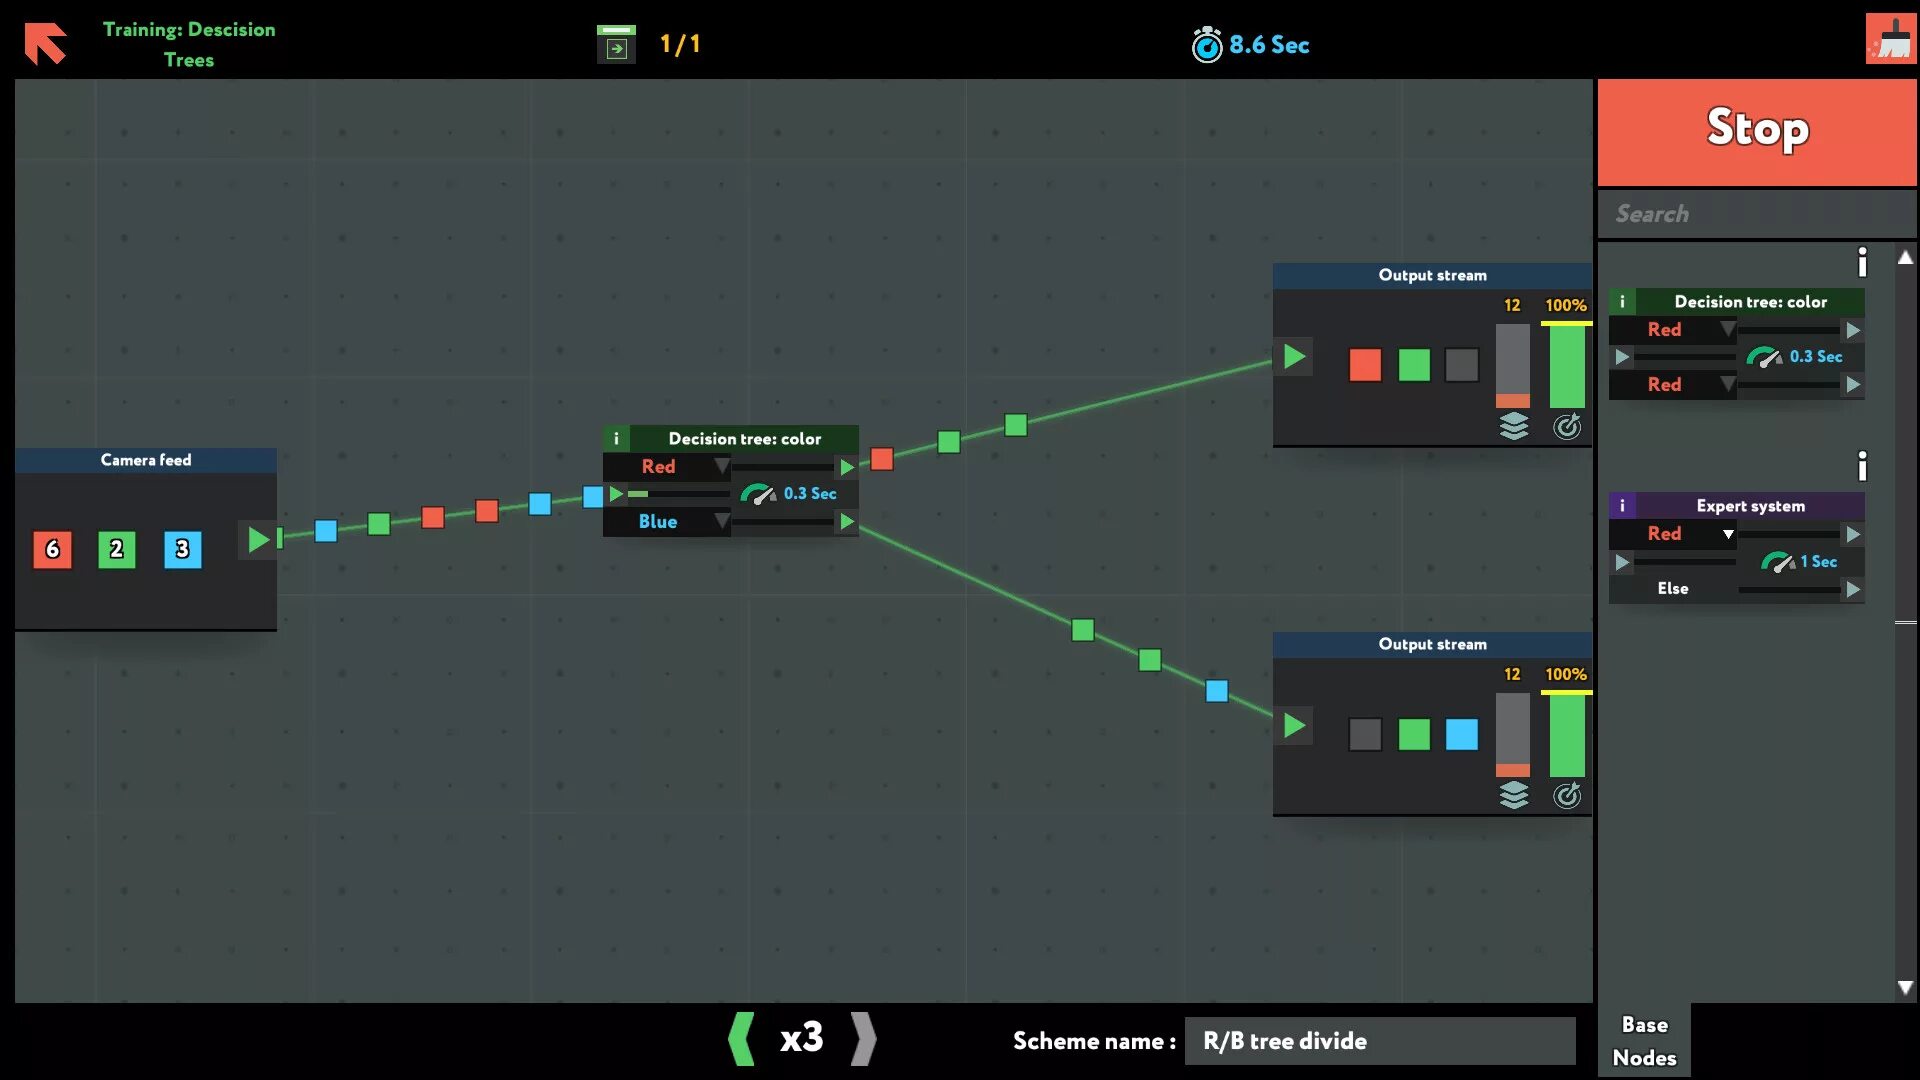Click the info icon on Decision tree node
This screenshot has width=1920, height=1080.
point(616,438)
